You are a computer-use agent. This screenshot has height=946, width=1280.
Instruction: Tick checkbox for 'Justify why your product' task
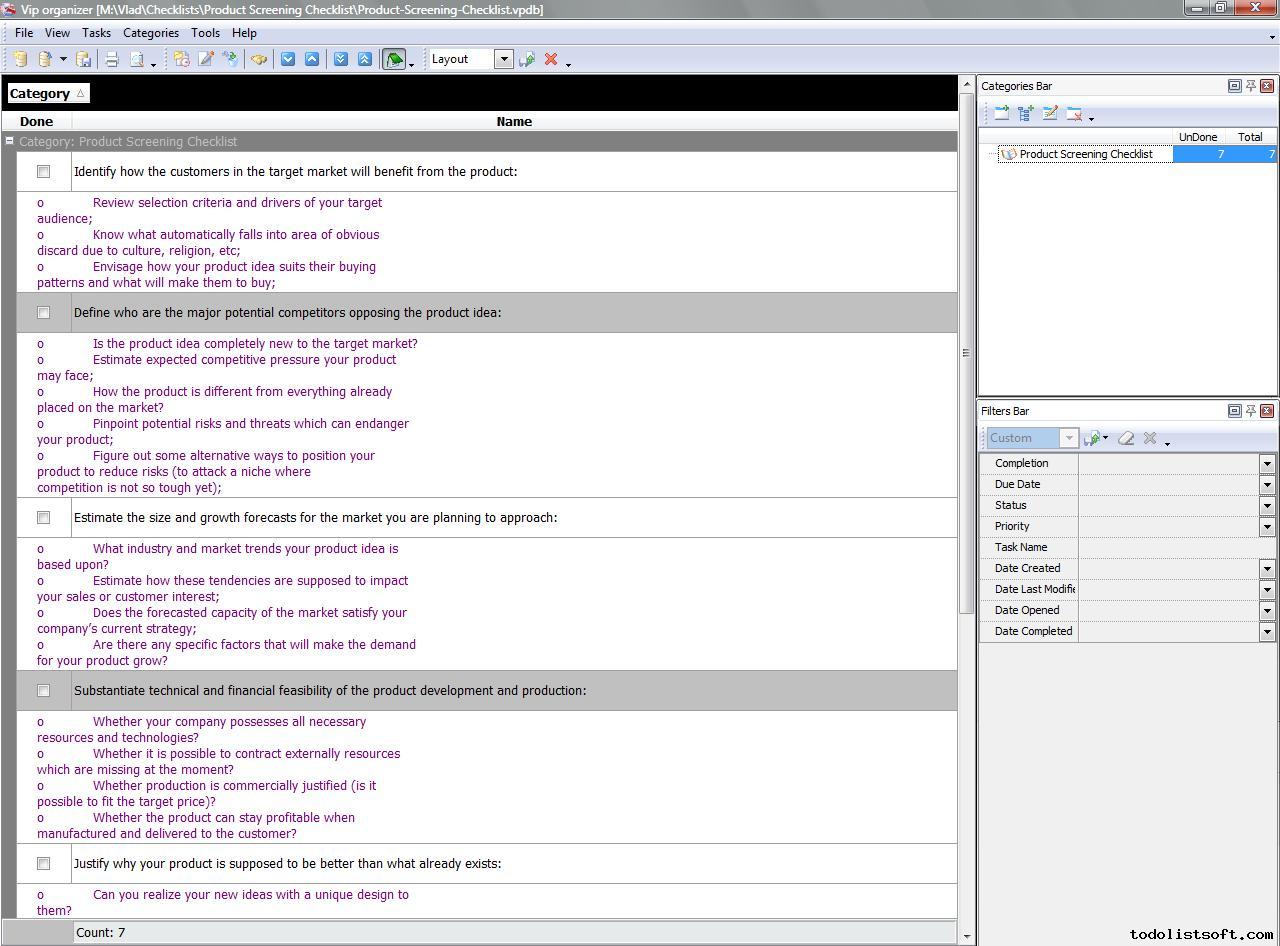(43, 864)
